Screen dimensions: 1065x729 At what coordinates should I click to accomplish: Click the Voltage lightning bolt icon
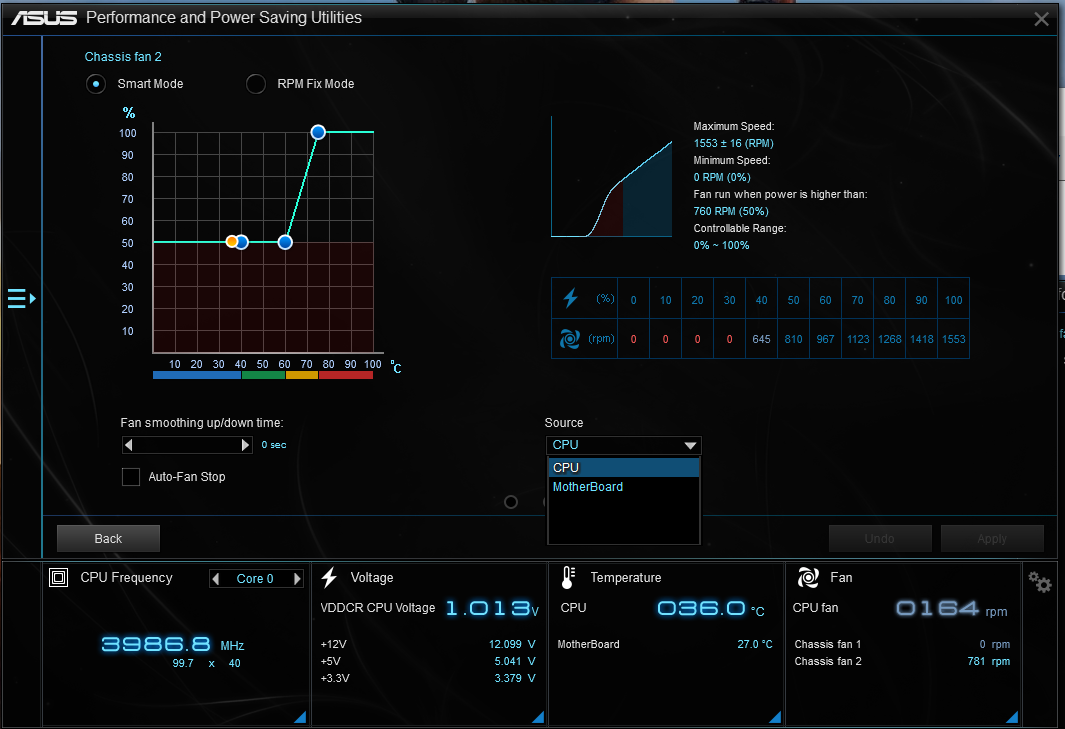329,577
